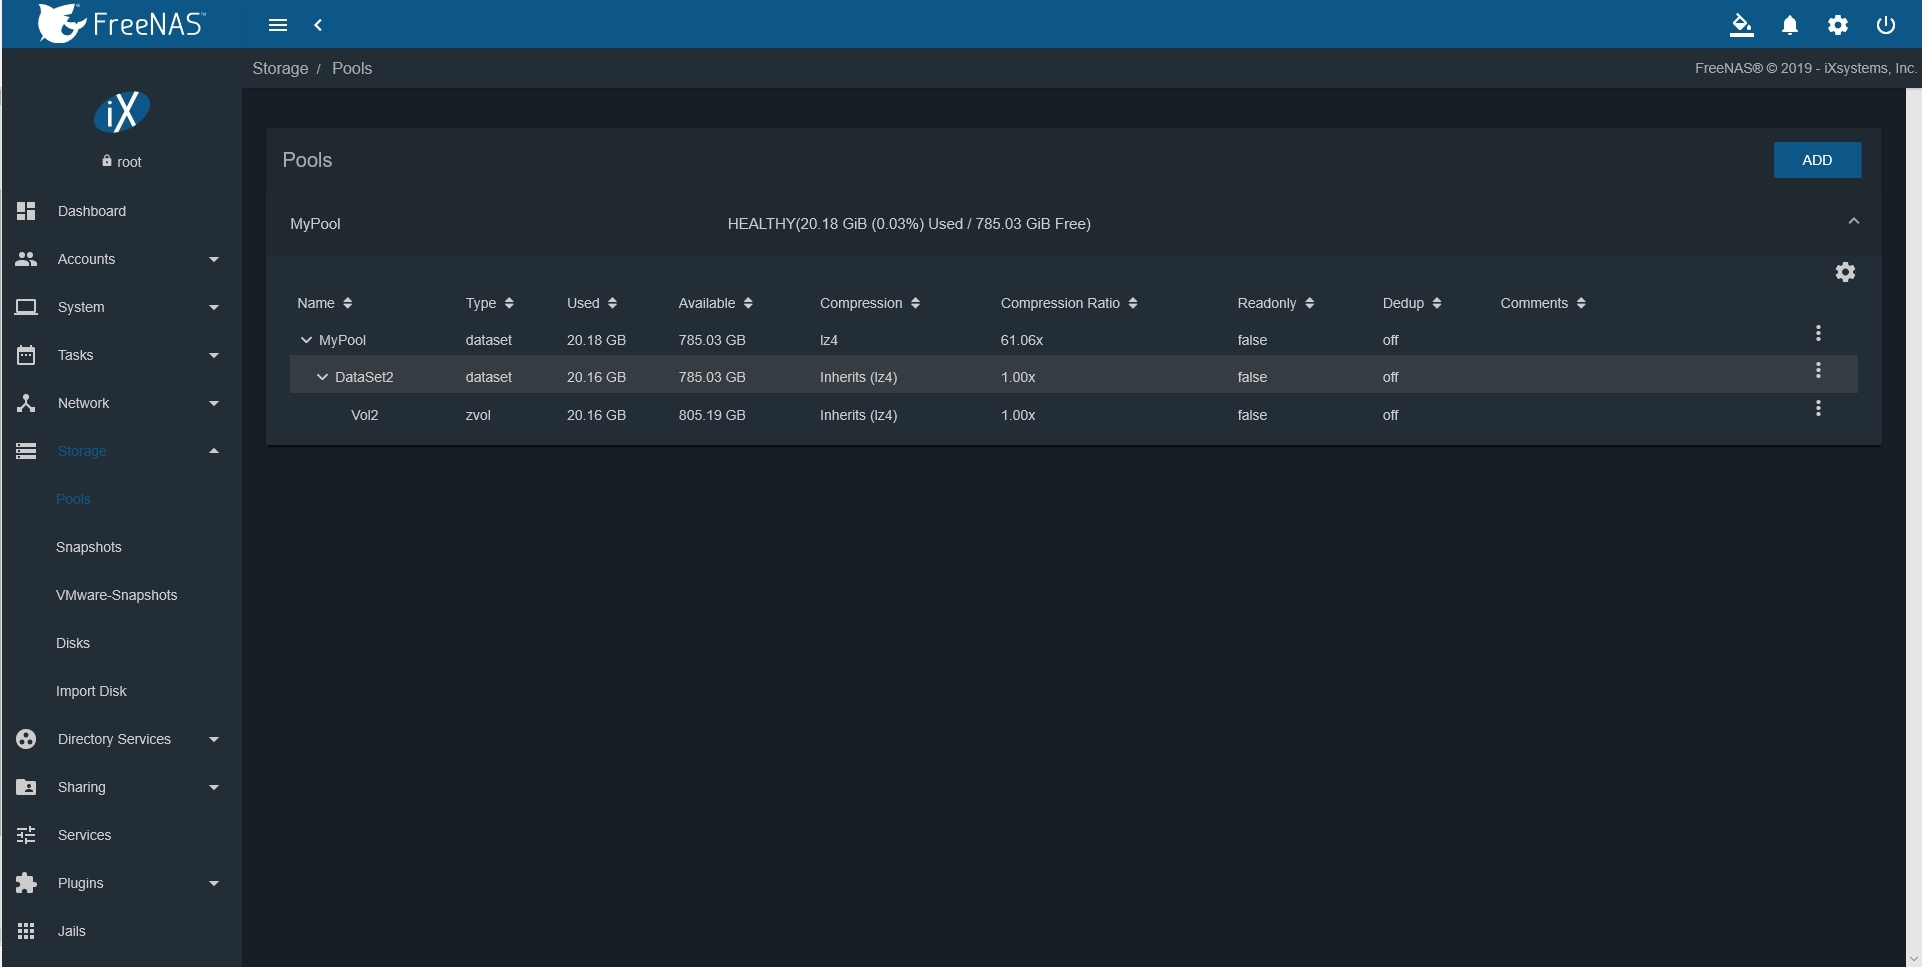The width and height of the screenshot is (1922, 967).
Task: Open the kebab menu for MyPool dataset row
Action: pos(1818,333)
